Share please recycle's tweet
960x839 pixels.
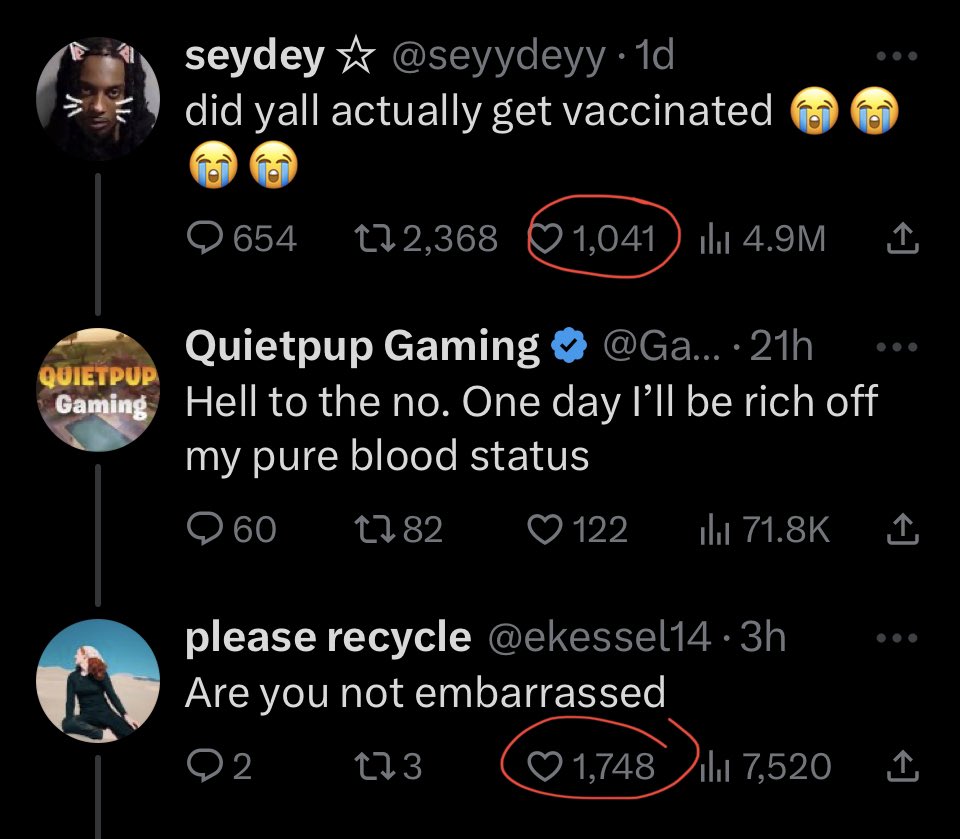coord(903,766)
